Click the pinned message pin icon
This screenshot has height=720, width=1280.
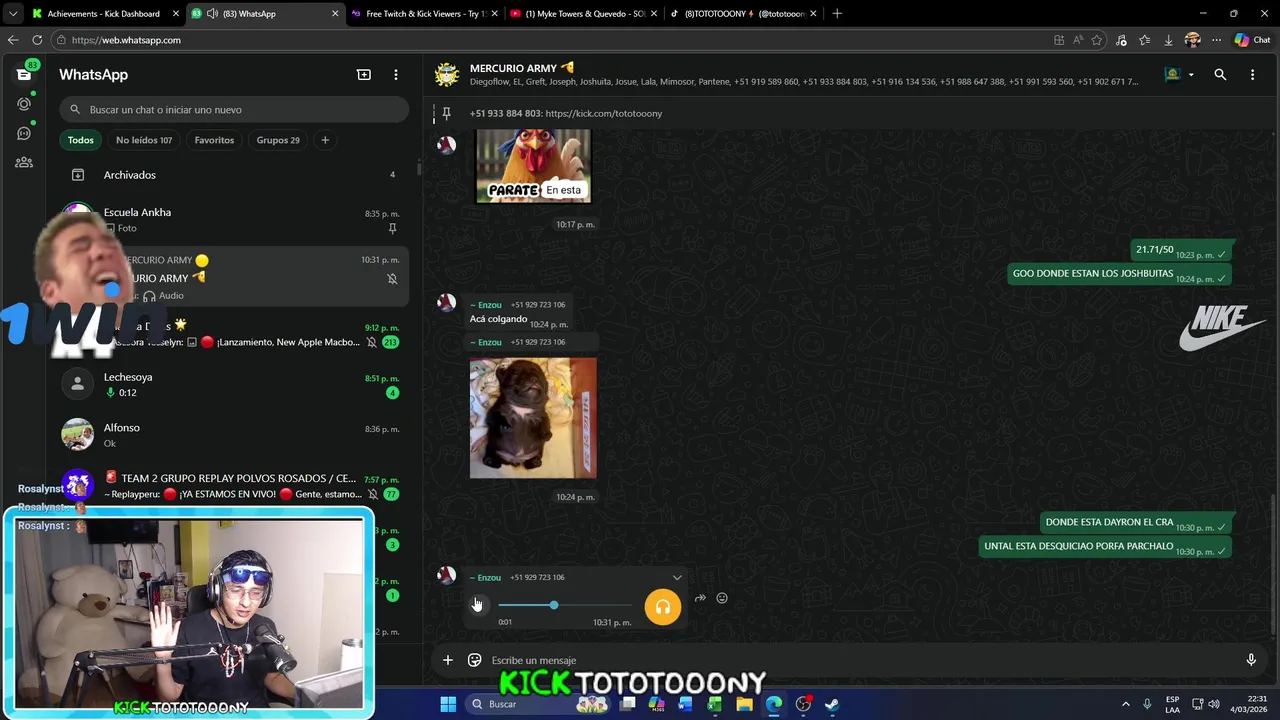point(447,113)
